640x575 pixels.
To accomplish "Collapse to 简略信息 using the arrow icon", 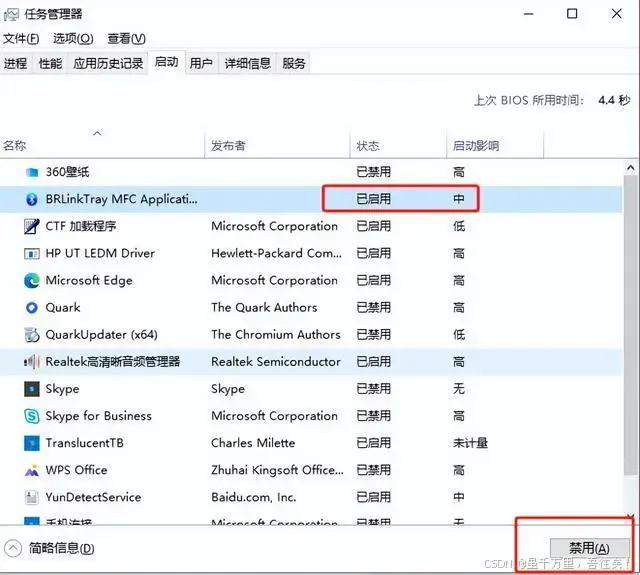I will pyautogui.click(x=13, y=548).
